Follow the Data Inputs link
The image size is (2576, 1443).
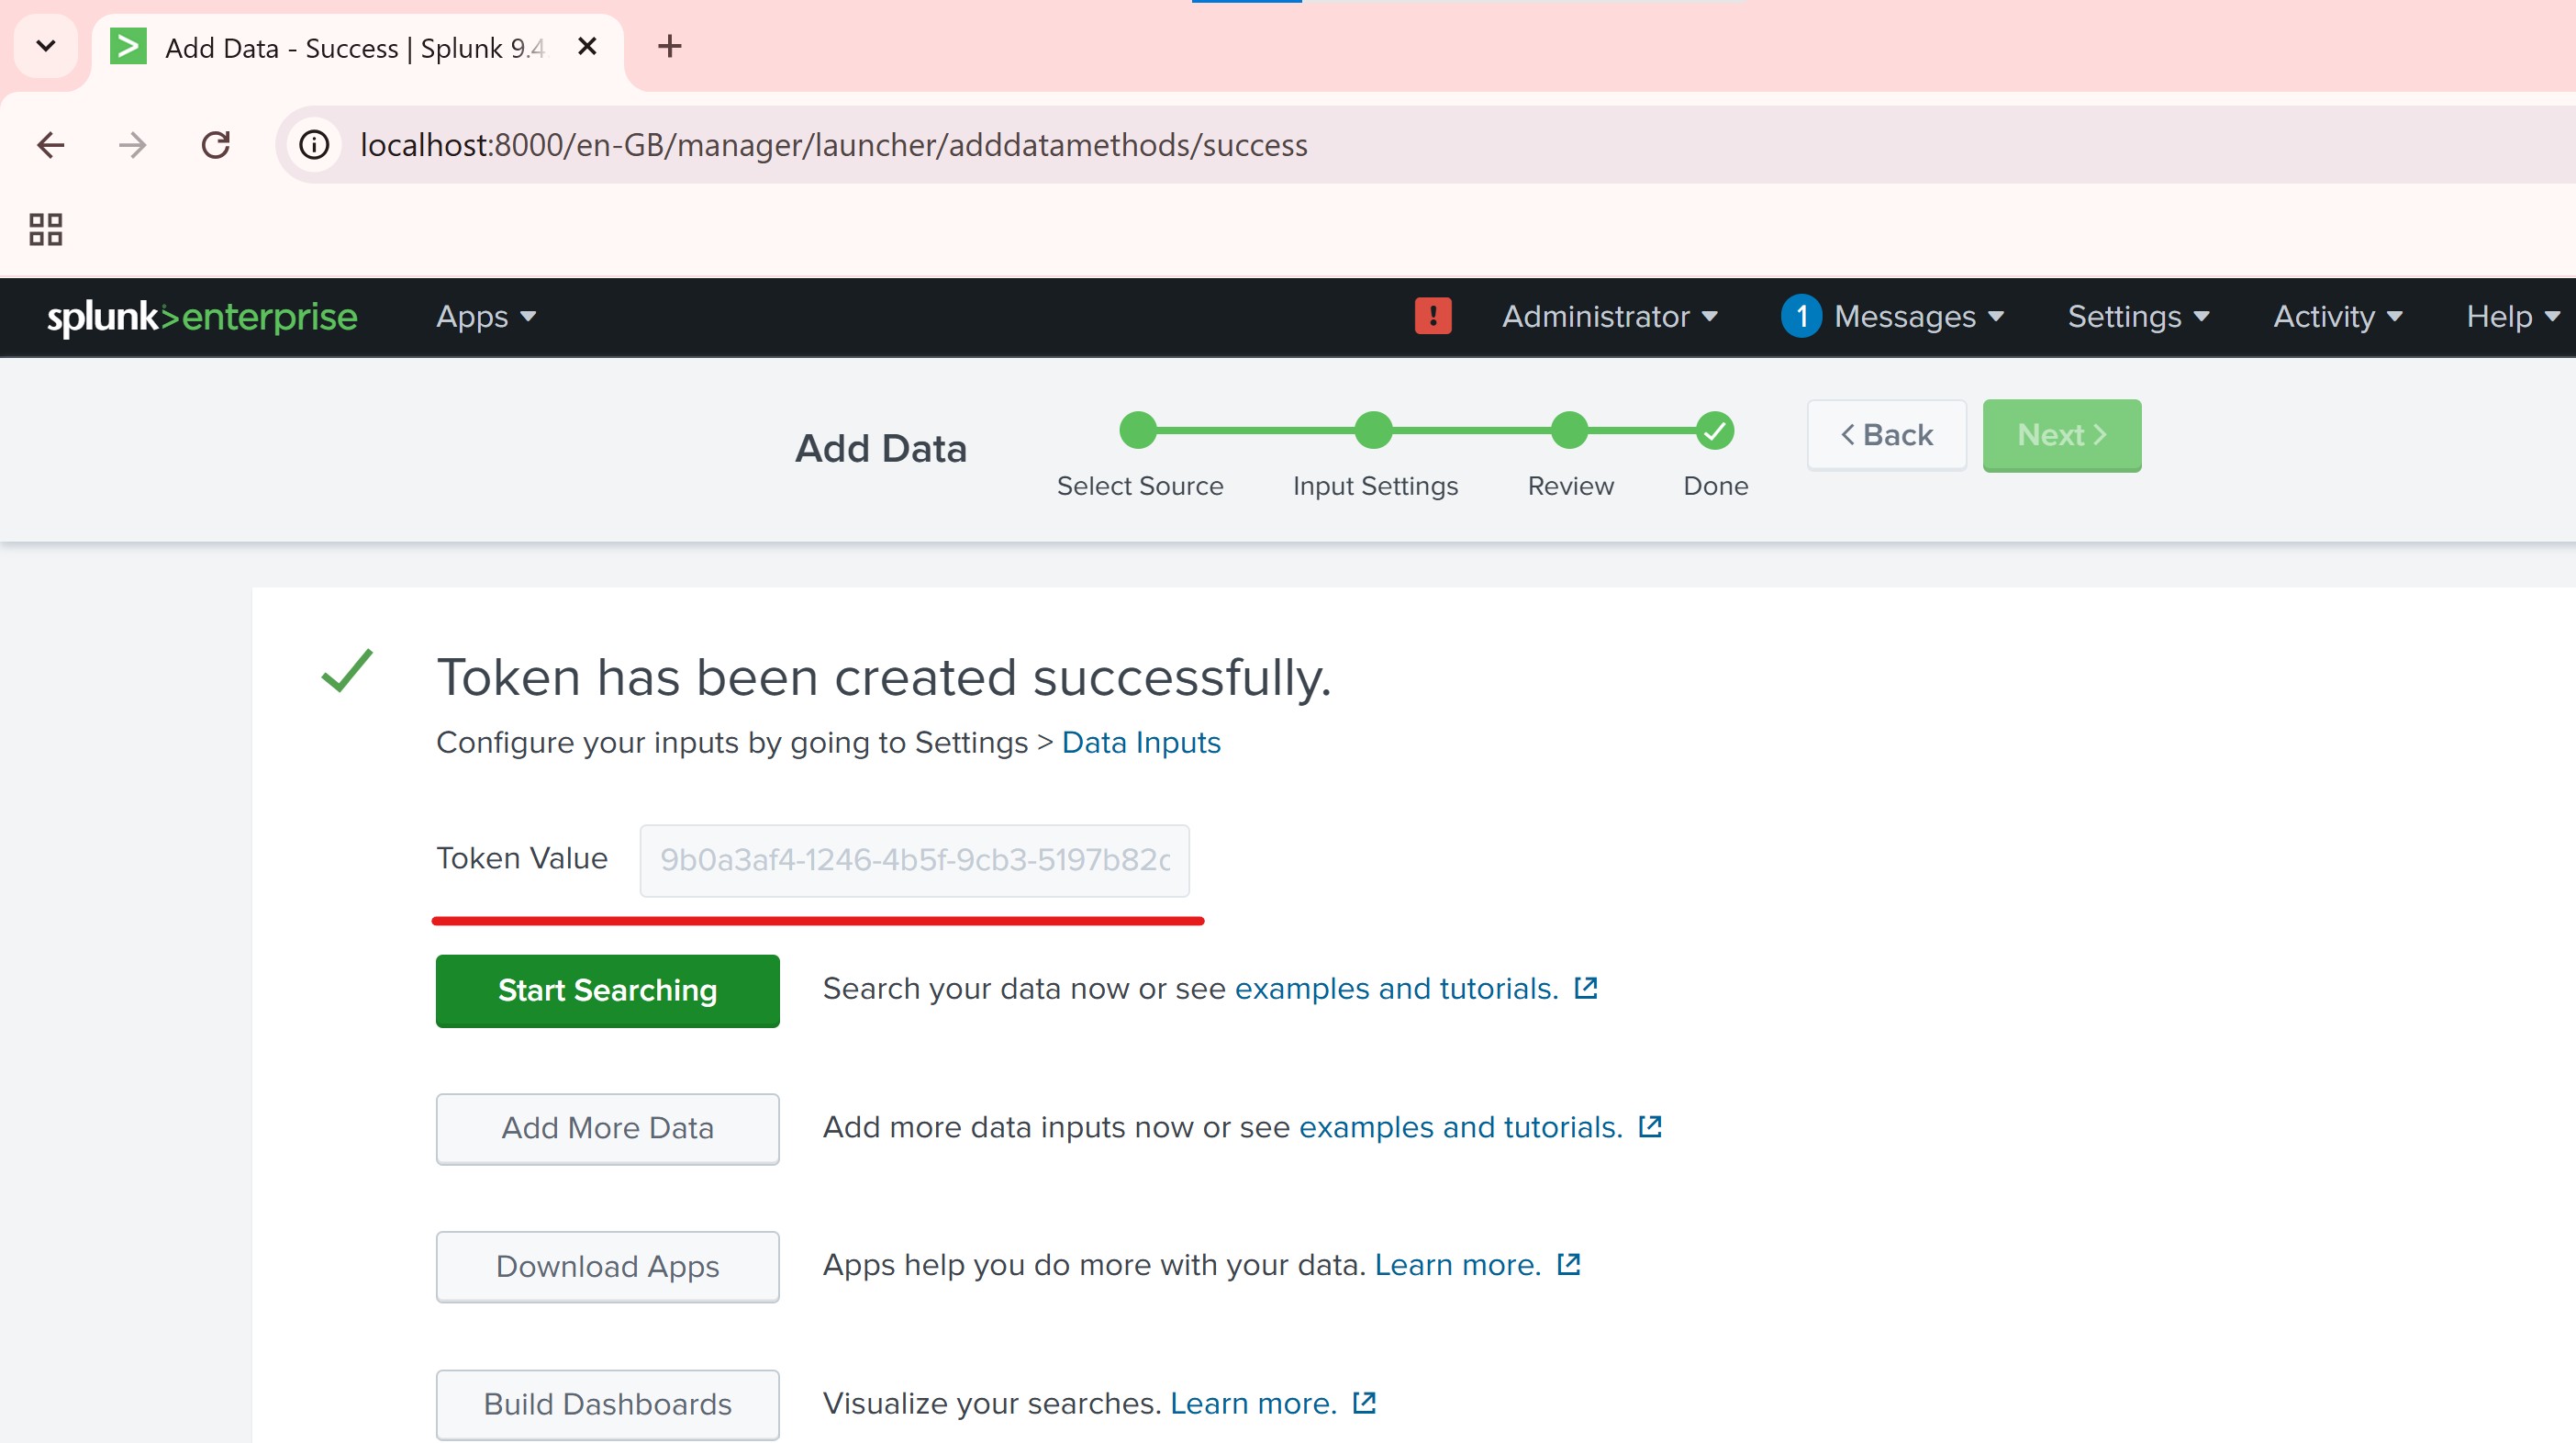[1140, 742]
